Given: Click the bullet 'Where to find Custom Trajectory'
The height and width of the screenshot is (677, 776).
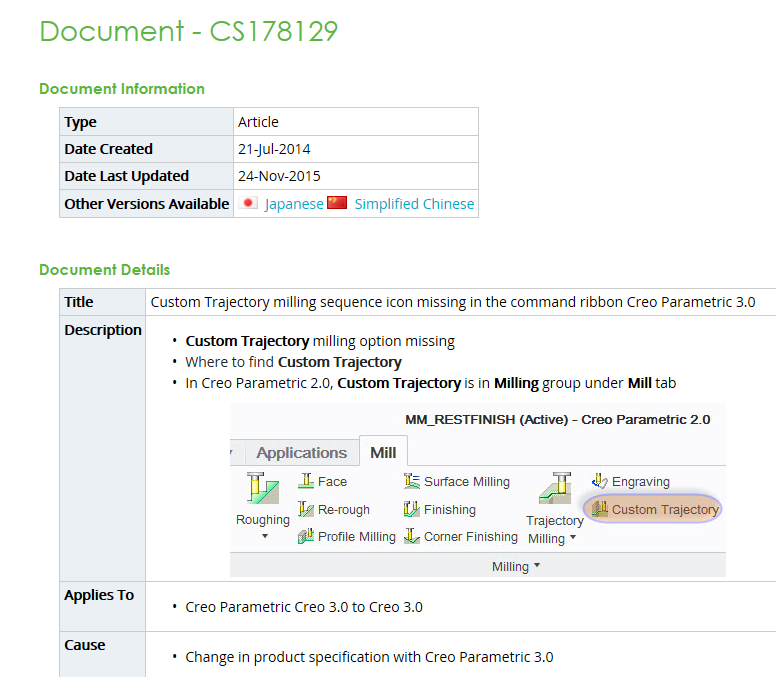Looking at the screenshot, I should (293, 362).
